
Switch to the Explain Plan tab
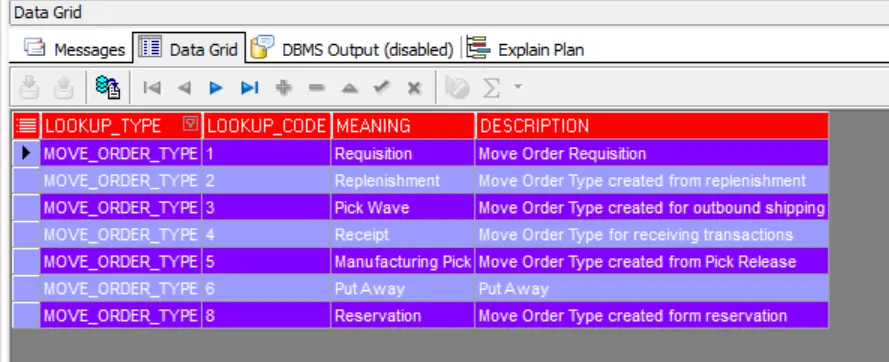tap(526, 49)
